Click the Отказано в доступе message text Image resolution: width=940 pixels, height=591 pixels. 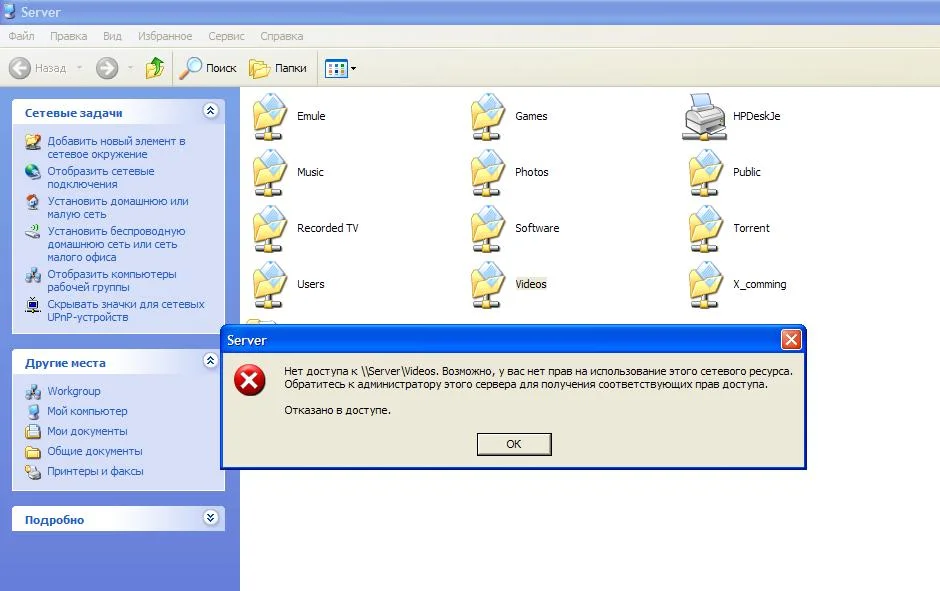tap(337, 410)
